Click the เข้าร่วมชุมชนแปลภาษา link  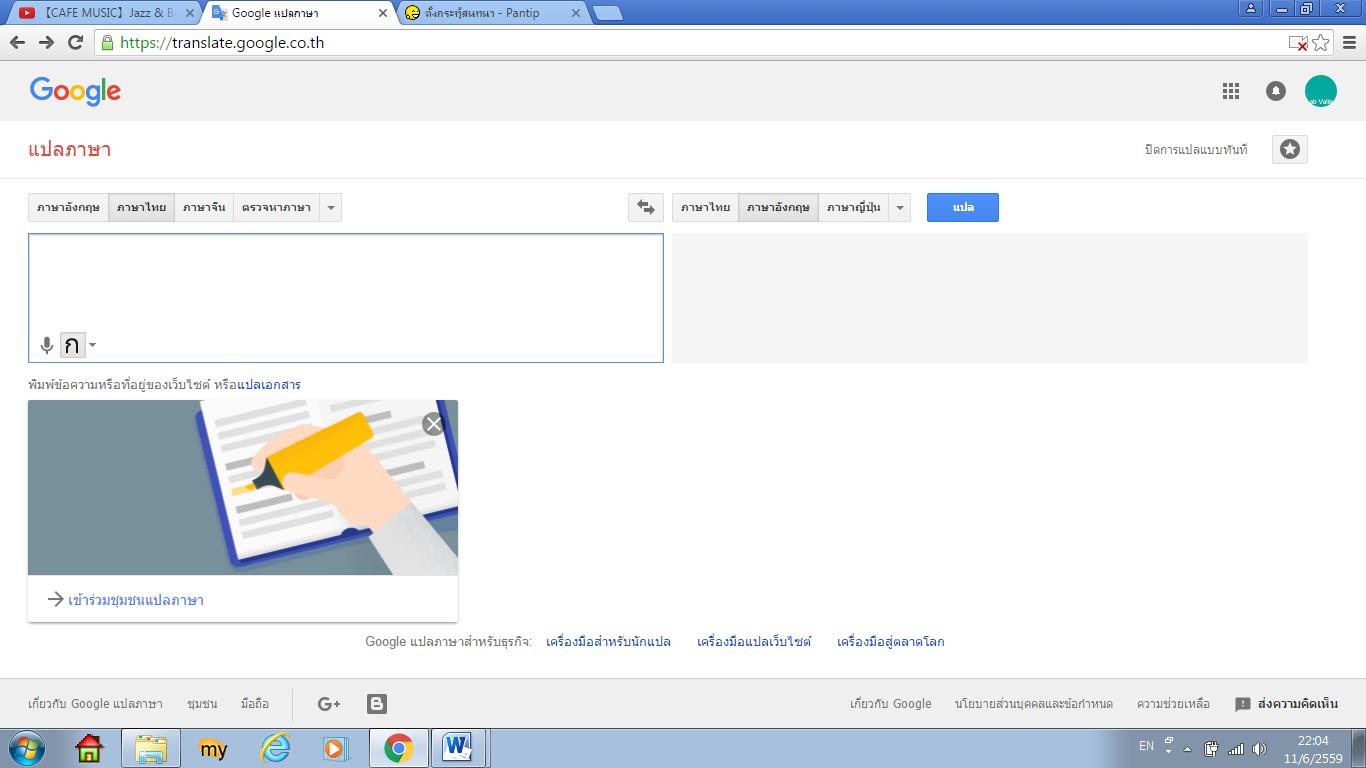[x=136, y=600]
